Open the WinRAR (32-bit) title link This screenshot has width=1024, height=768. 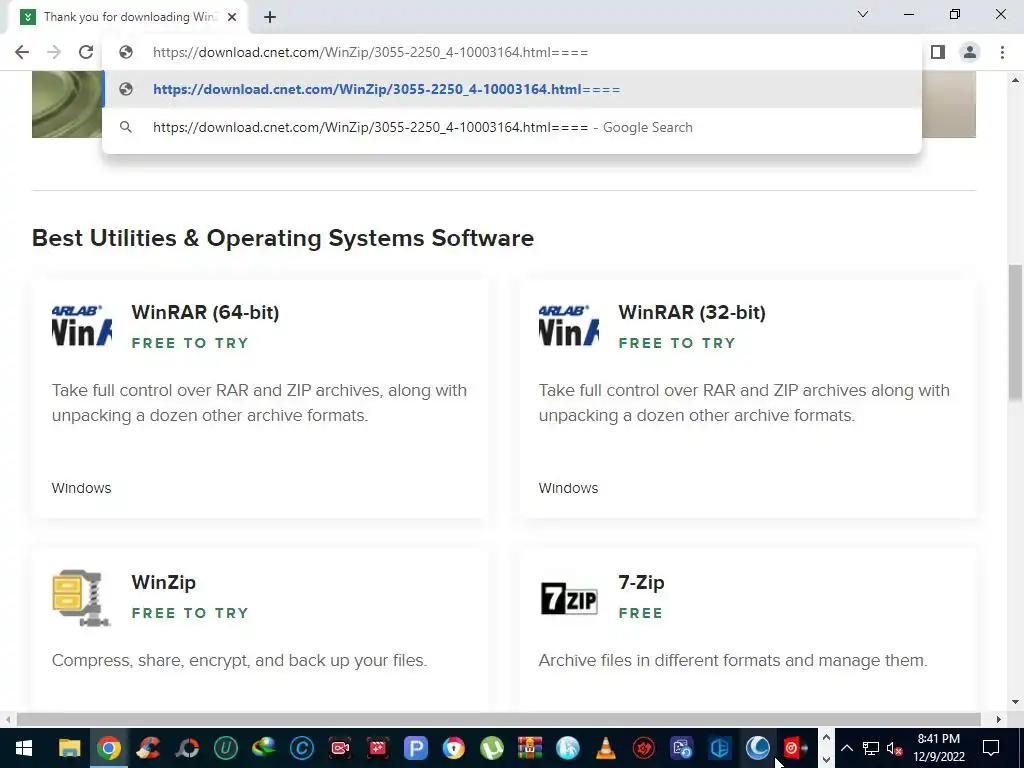(x=692, y=312)
